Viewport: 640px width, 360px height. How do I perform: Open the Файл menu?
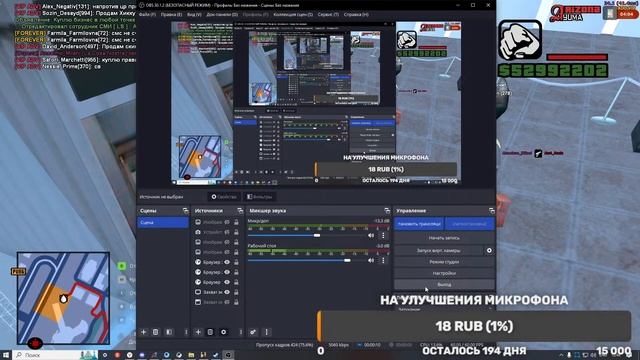pyautogui.click(x=147, y=14)
